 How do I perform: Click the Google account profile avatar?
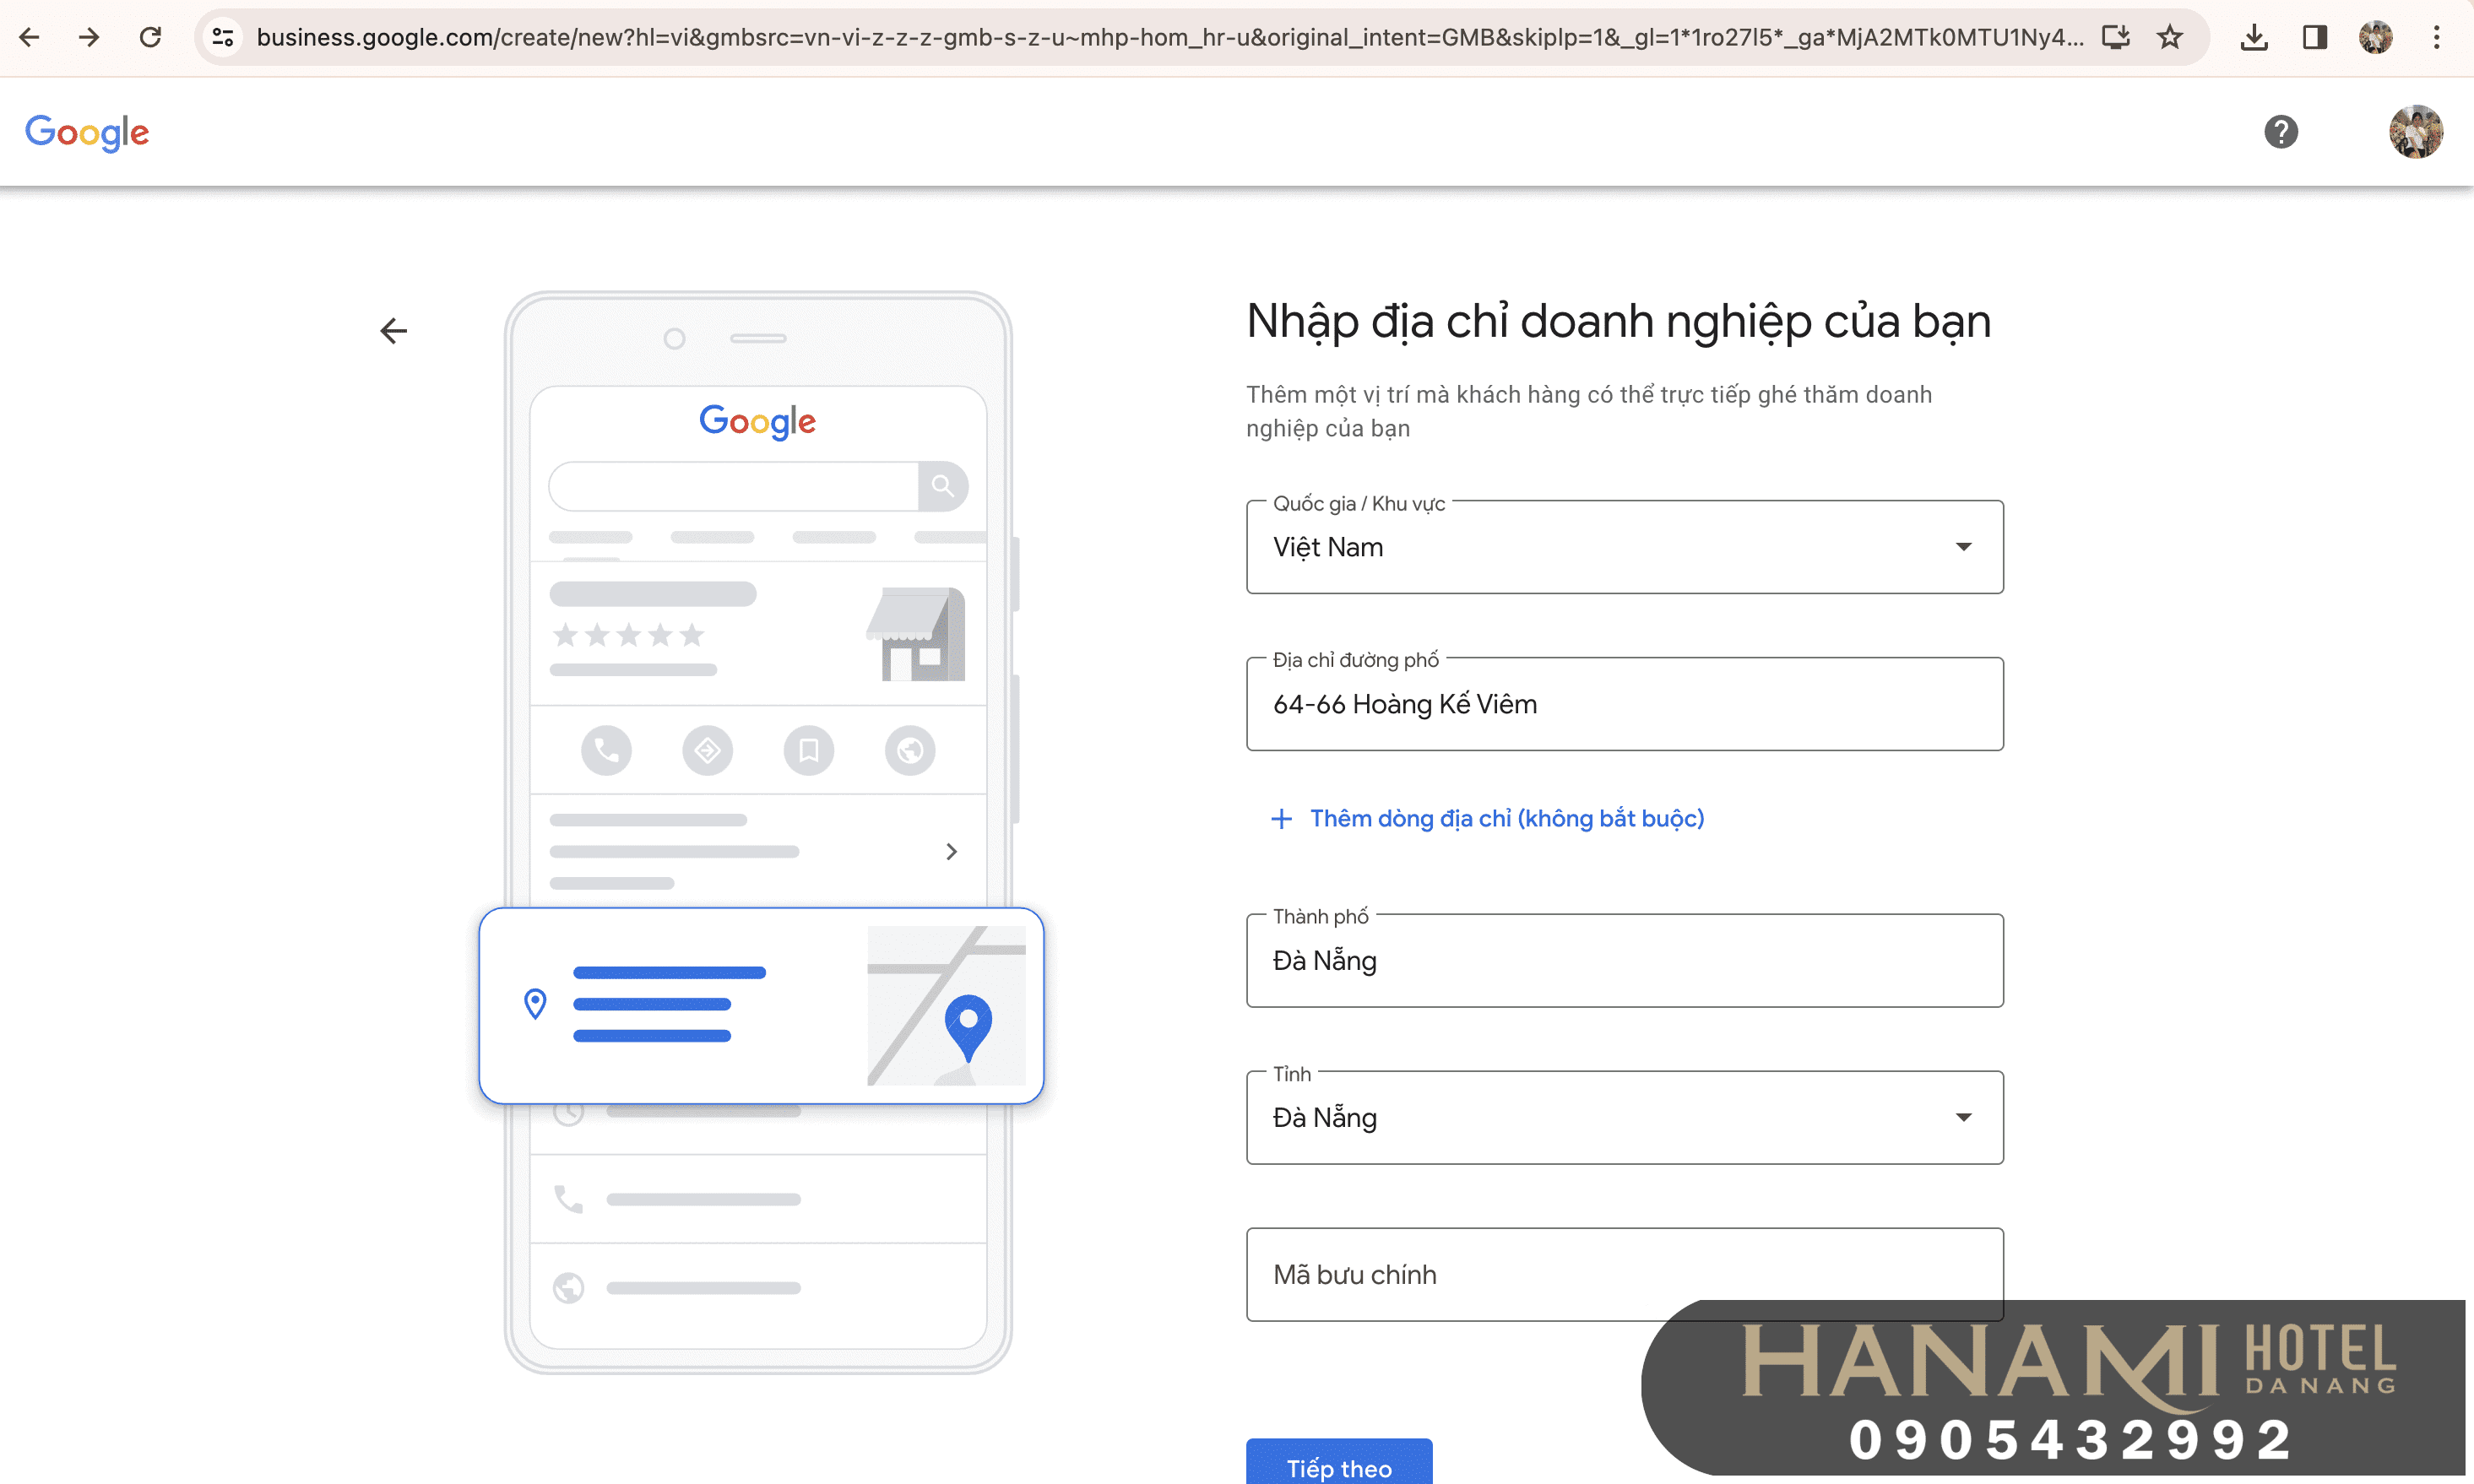[2416, 131]
